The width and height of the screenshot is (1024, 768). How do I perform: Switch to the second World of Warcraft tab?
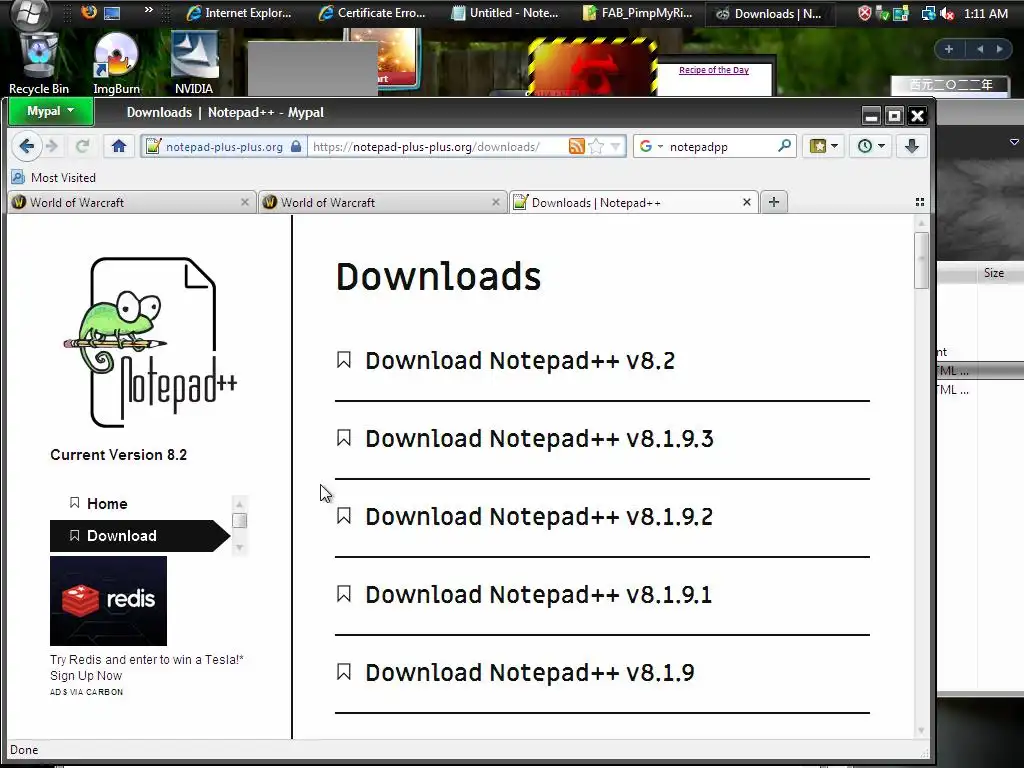(x=375, y=202)
